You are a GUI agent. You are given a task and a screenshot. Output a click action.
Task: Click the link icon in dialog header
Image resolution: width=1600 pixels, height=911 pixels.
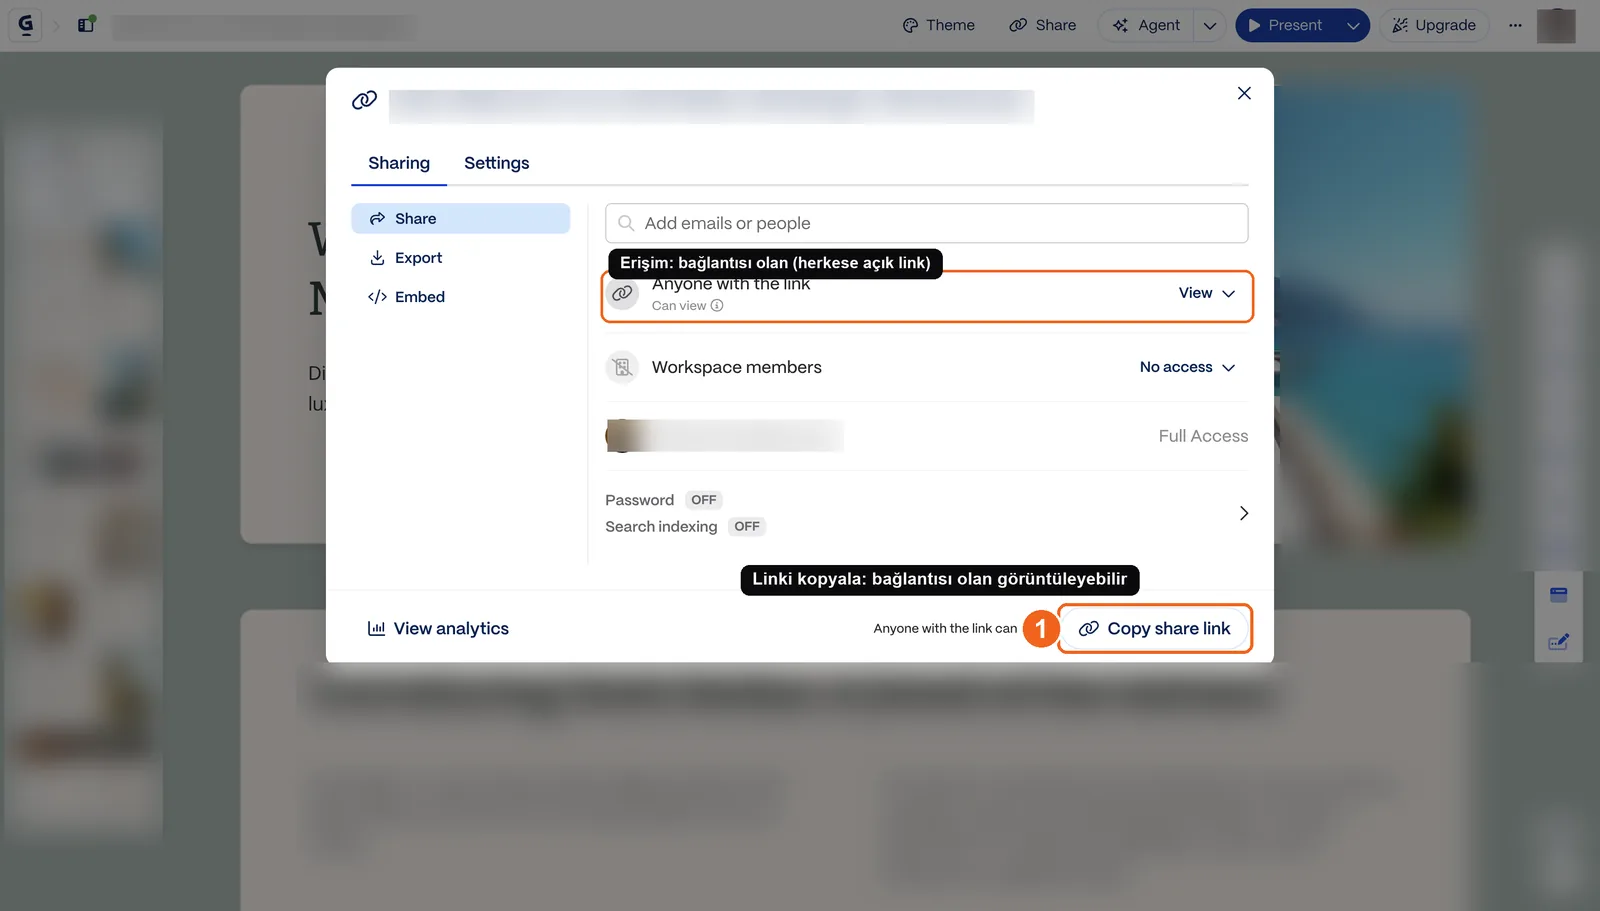pos(364,100)
